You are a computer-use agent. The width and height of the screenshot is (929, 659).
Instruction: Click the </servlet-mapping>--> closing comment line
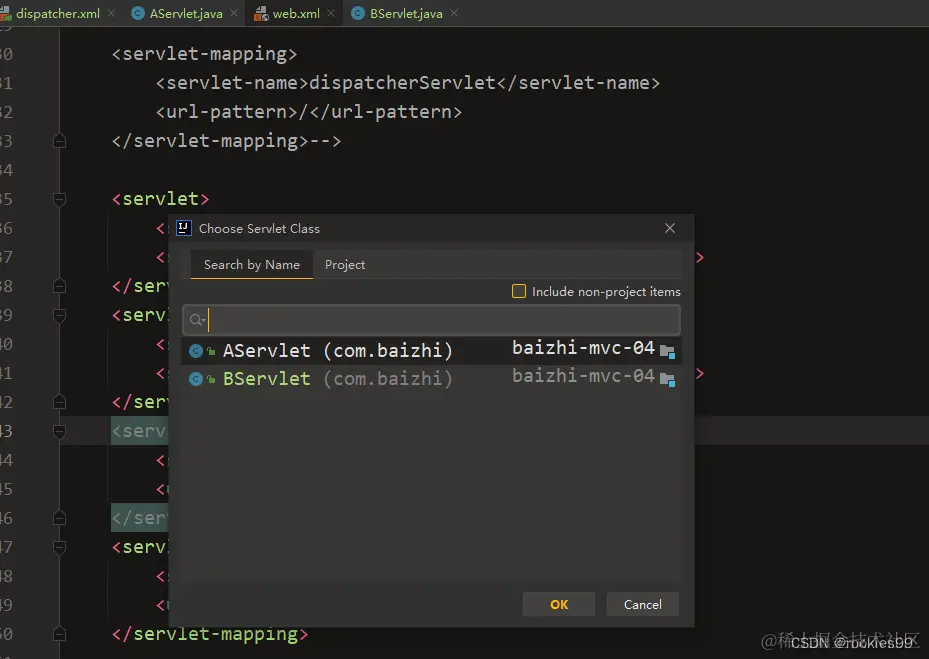[x=226, y=141]
